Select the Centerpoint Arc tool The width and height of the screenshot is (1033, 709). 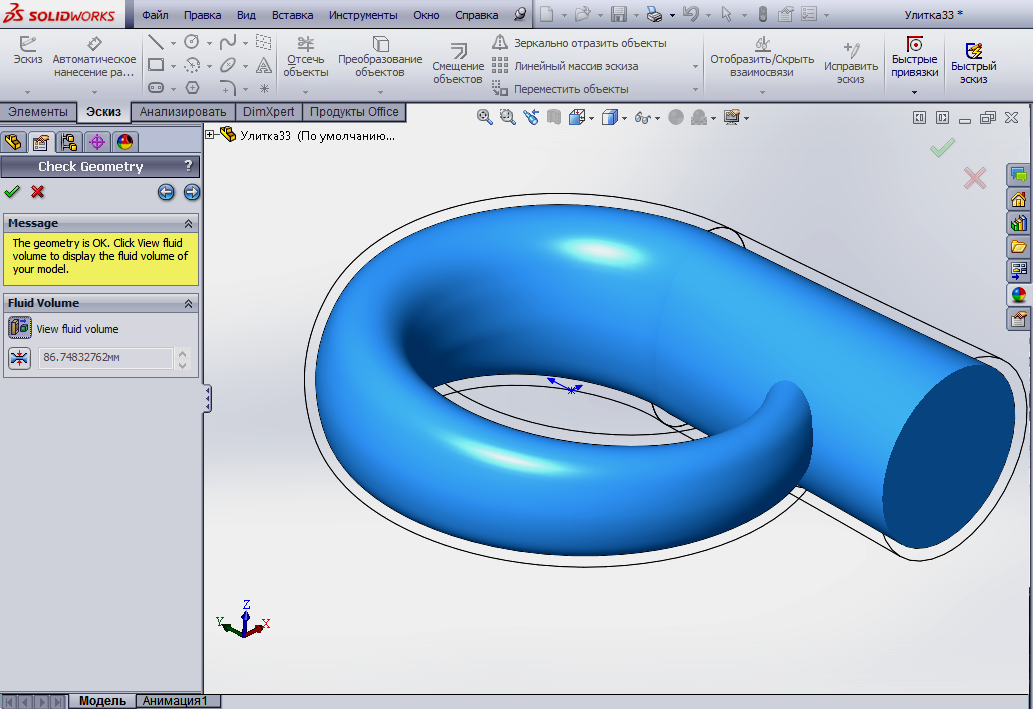192,65
